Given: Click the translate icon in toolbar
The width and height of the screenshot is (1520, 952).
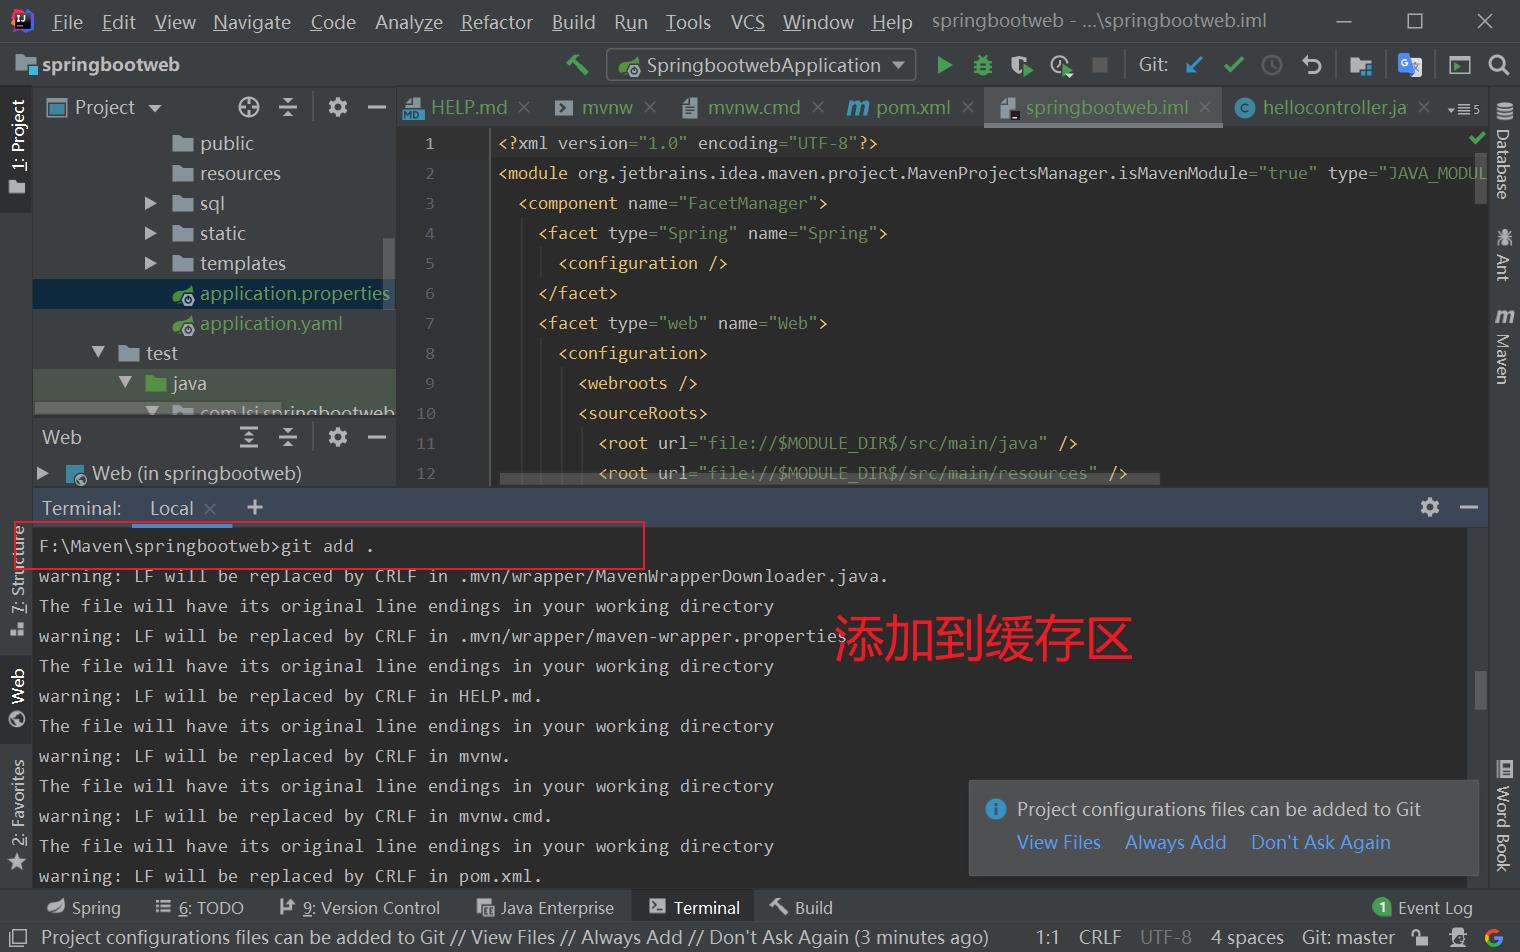Looking at the screenshot, I should click(x=1410, y=65).
